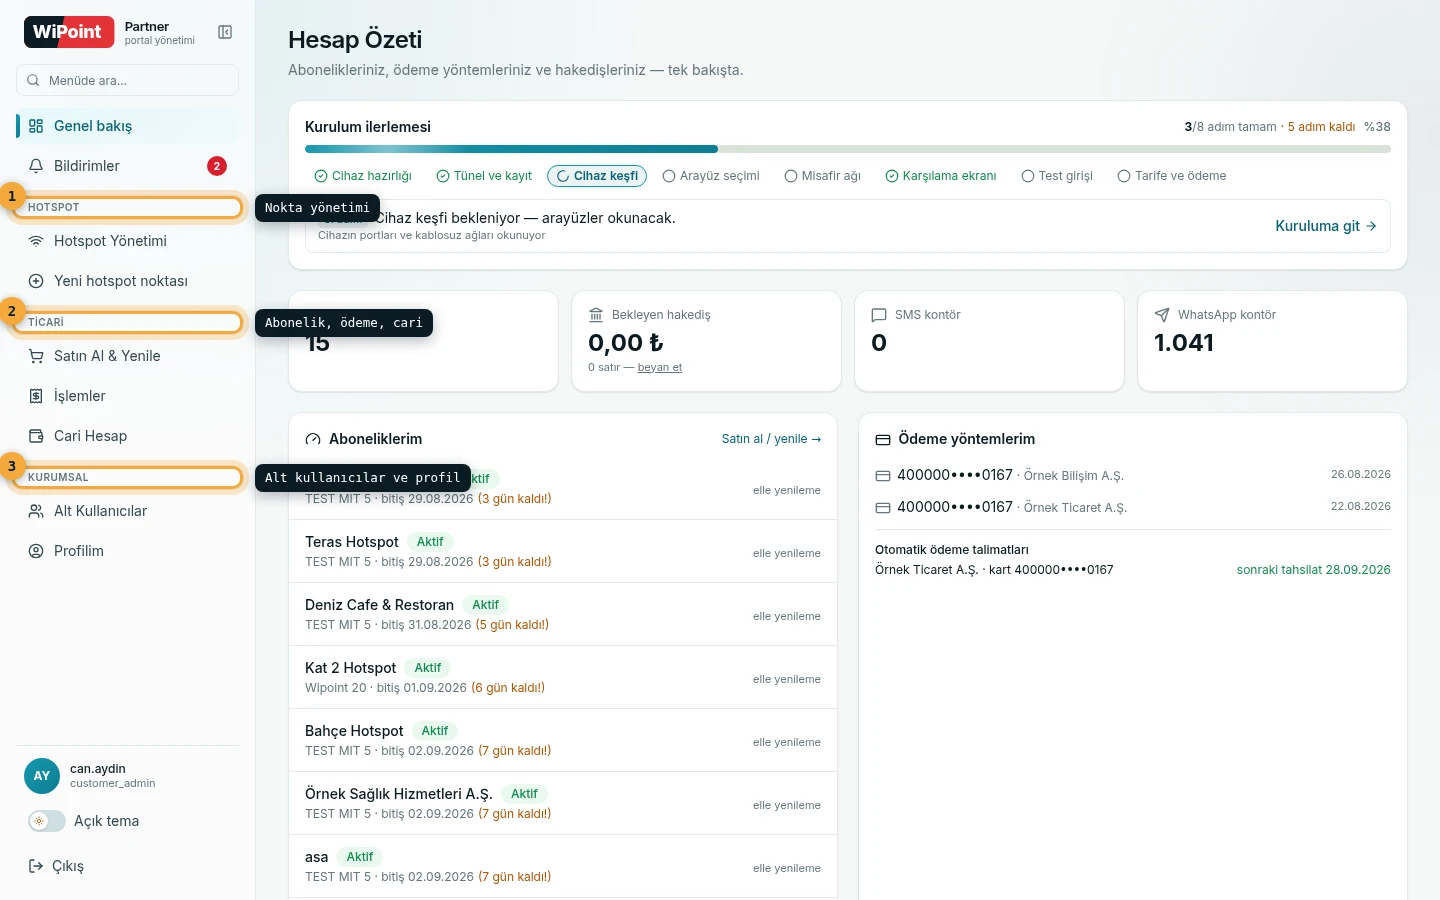Select the Test girişi setup step
The width and height of the screenshot is (1440, 900).
pyautogui.click(x=1057, y=176)
